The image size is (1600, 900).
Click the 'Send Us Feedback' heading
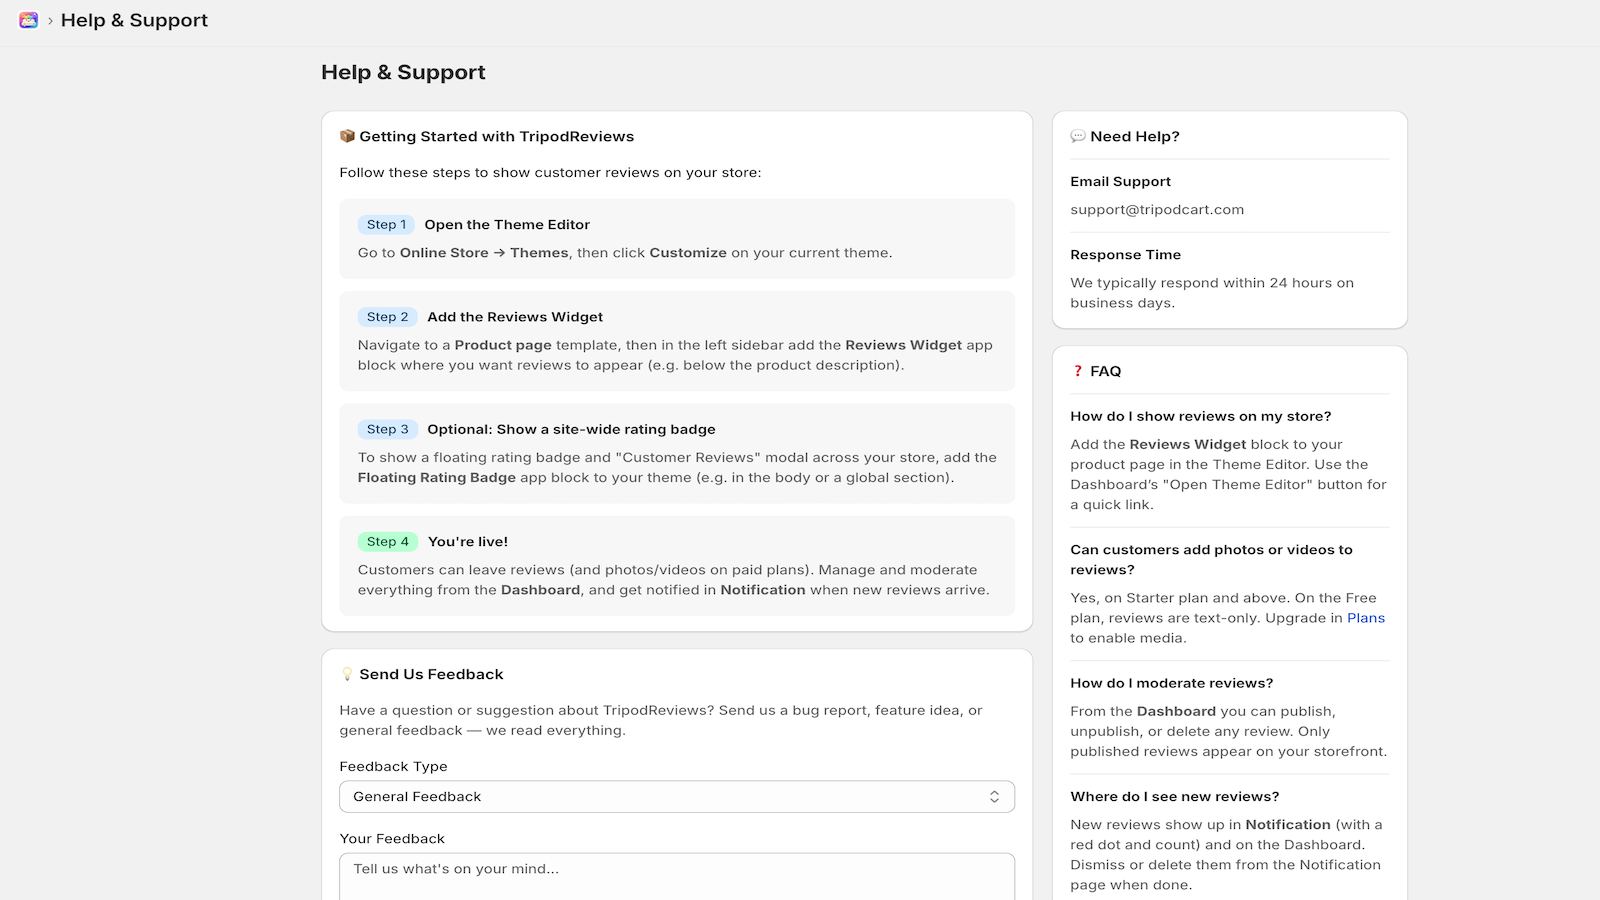(431, 674)
